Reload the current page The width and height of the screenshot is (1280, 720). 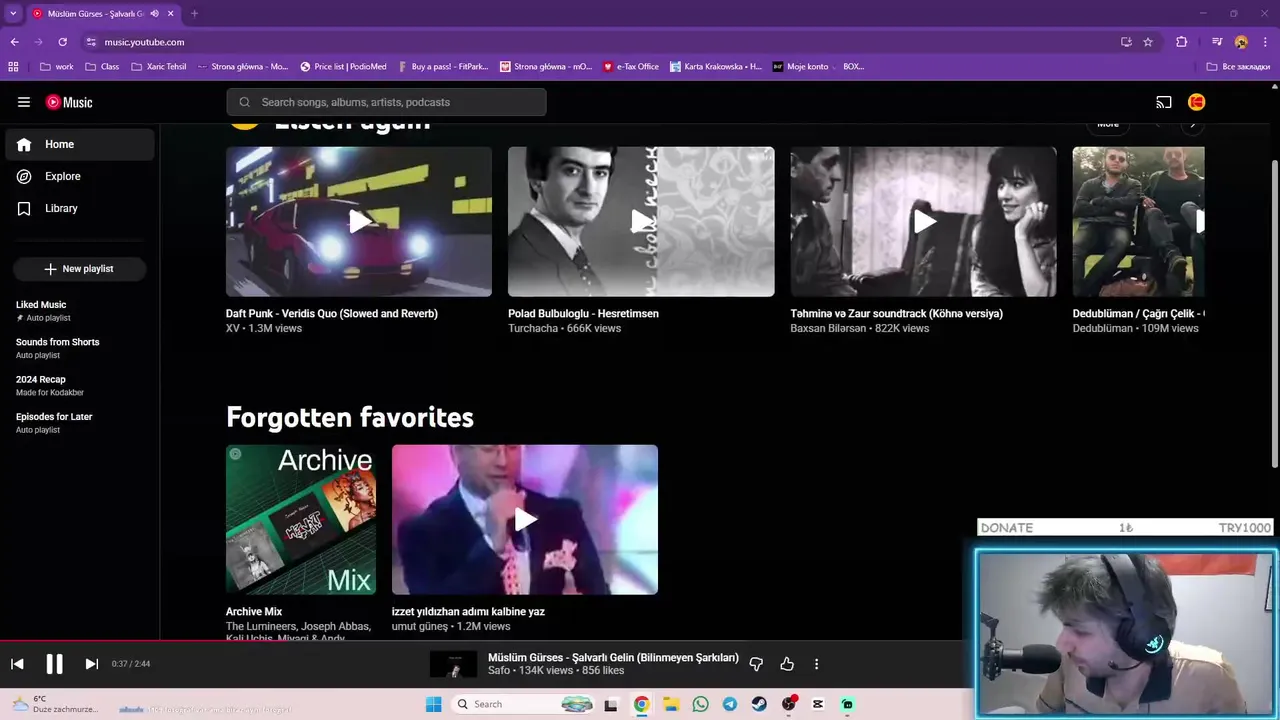62,42
